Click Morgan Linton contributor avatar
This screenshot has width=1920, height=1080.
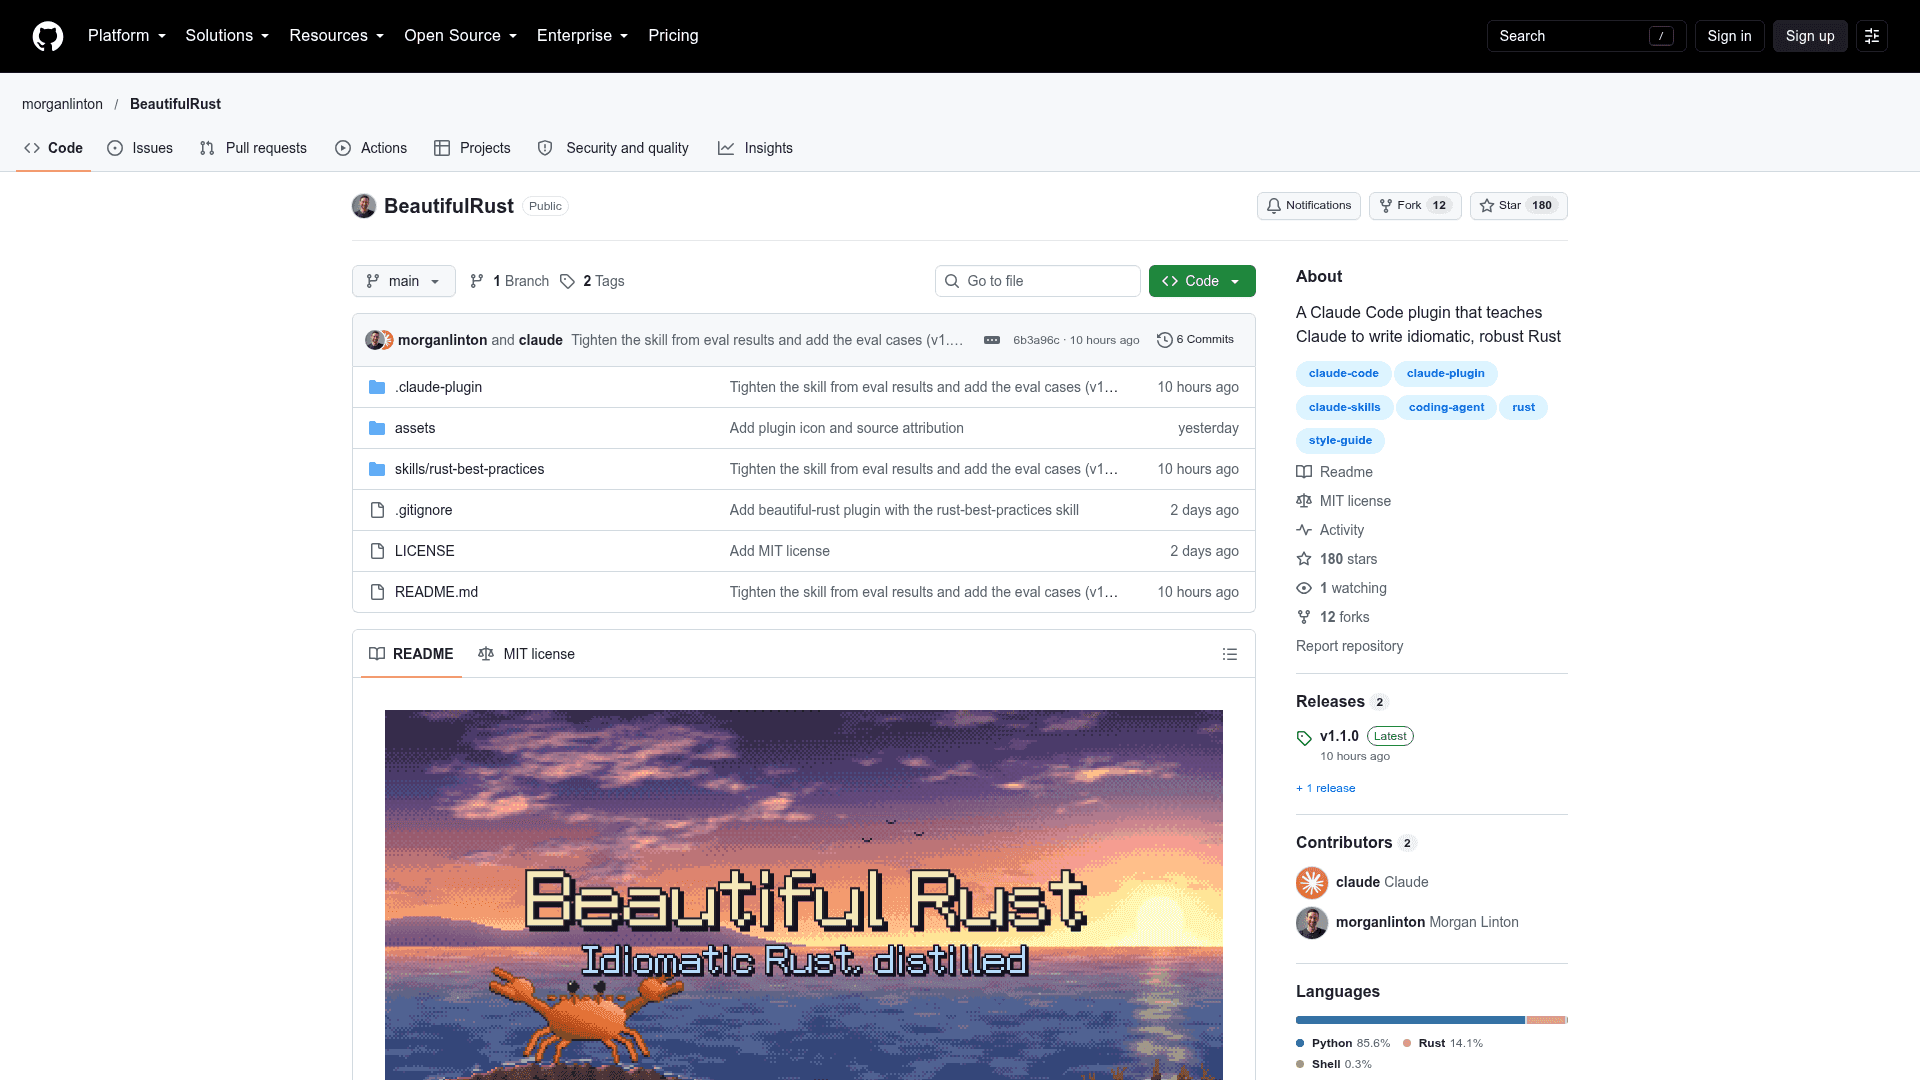(x=1312, y=922)
